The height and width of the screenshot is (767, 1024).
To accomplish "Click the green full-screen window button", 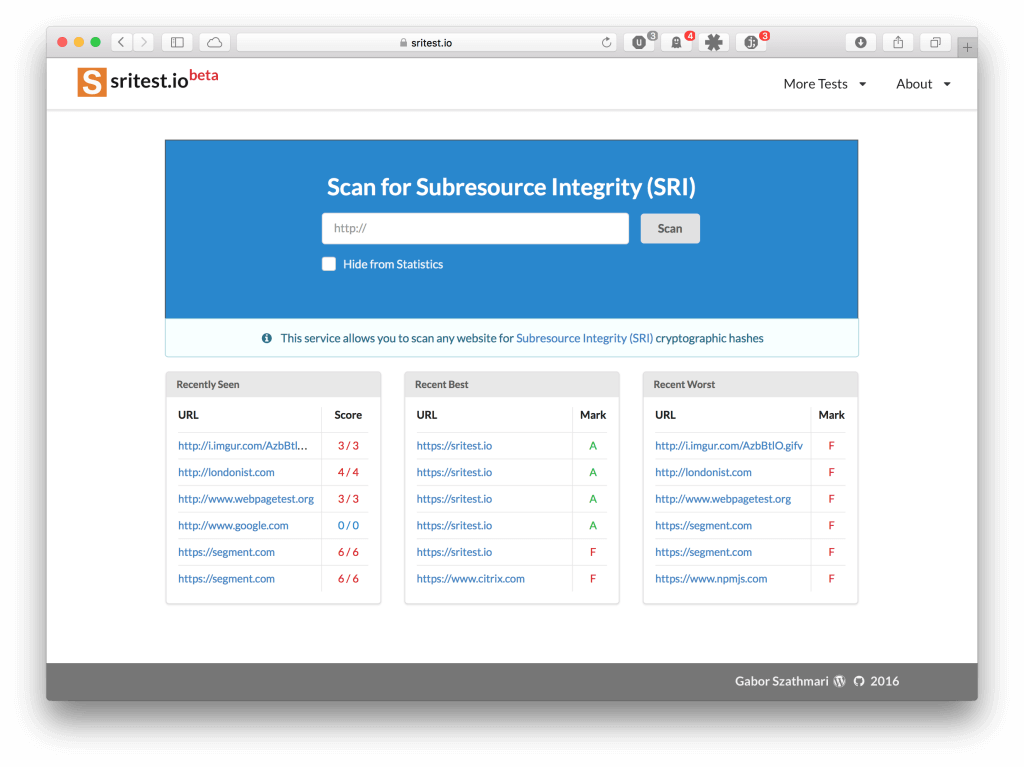I will (x=95, y=42).
